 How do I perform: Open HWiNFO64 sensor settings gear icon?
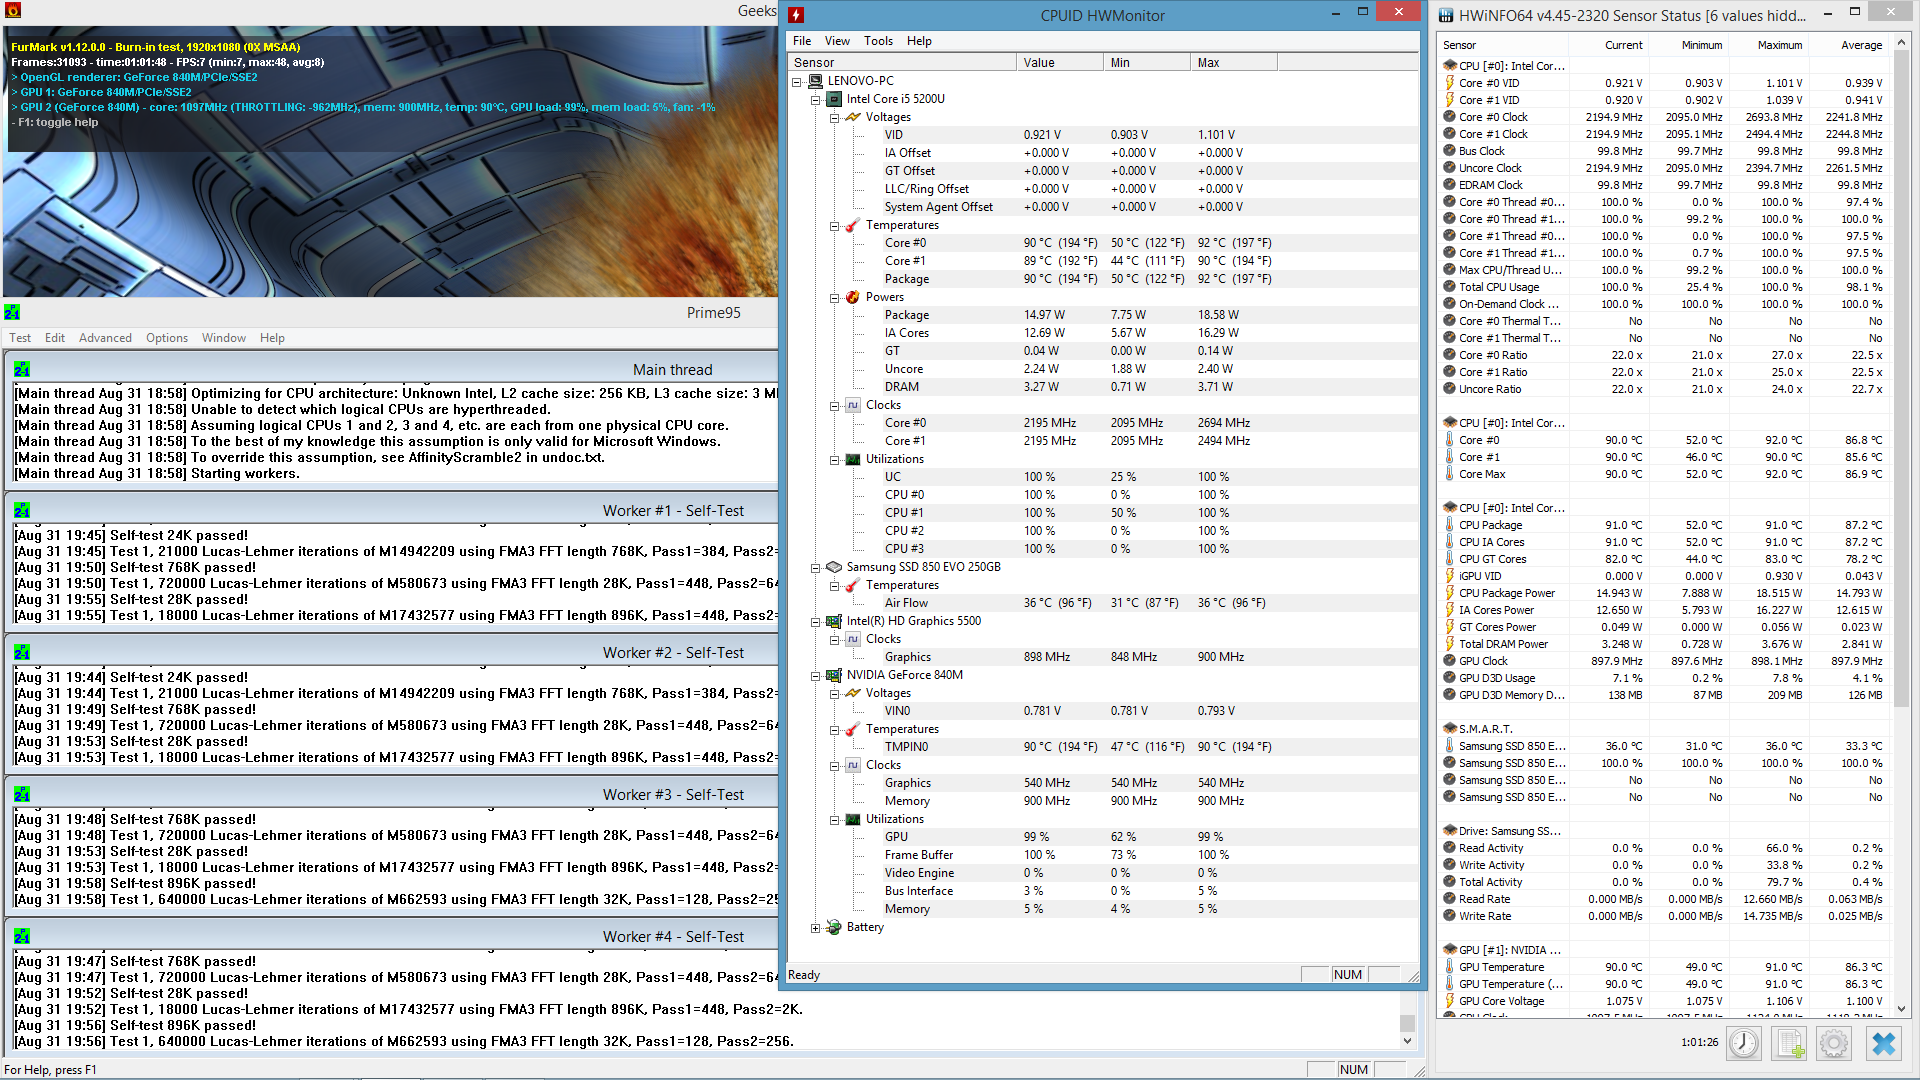[1834, 1044]
